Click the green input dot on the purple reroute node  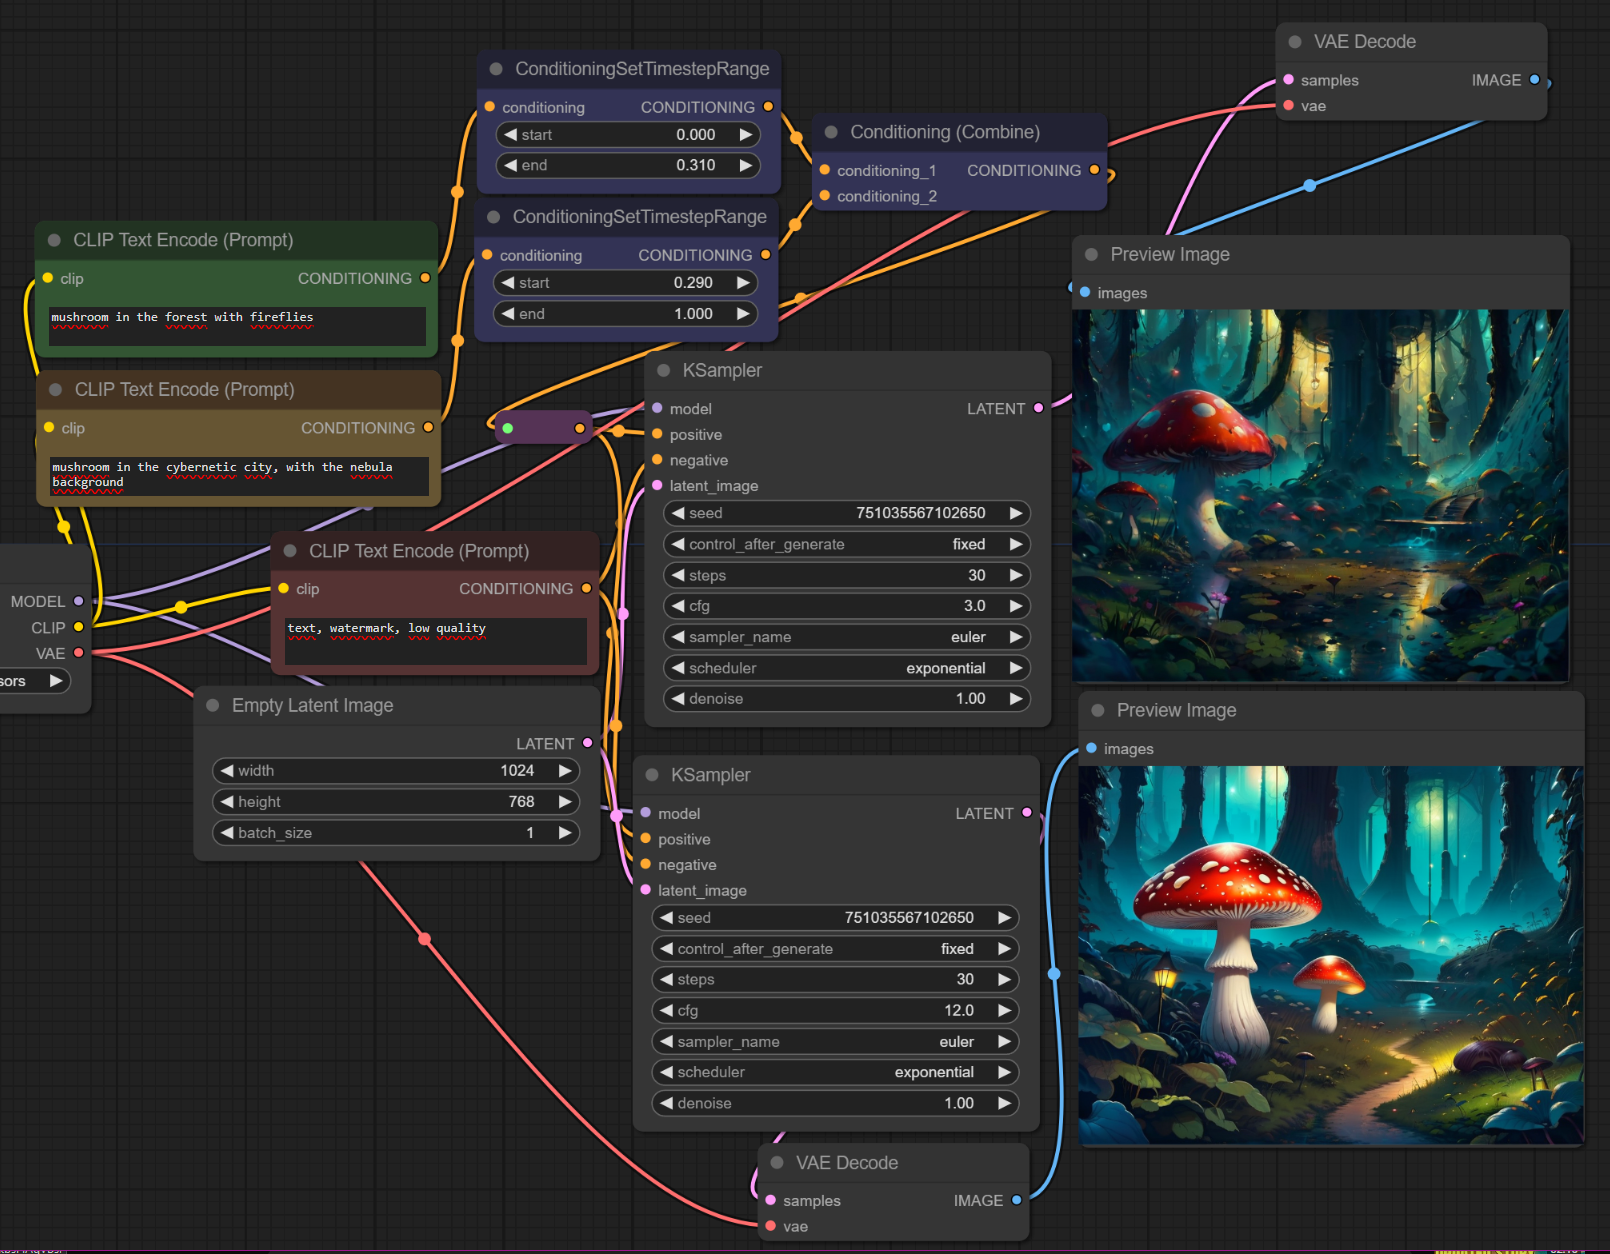point(508,428)
